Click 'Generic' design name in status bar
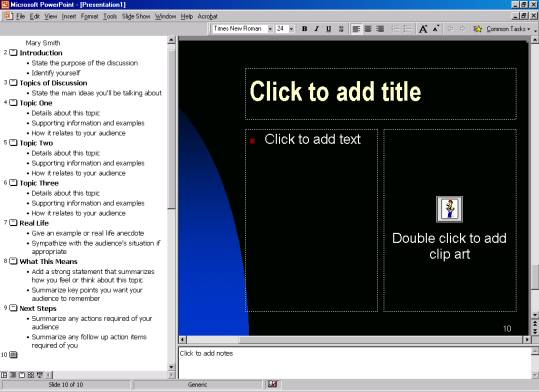Image resolution: width=539 pixels, height=392 pixels. 197,384
